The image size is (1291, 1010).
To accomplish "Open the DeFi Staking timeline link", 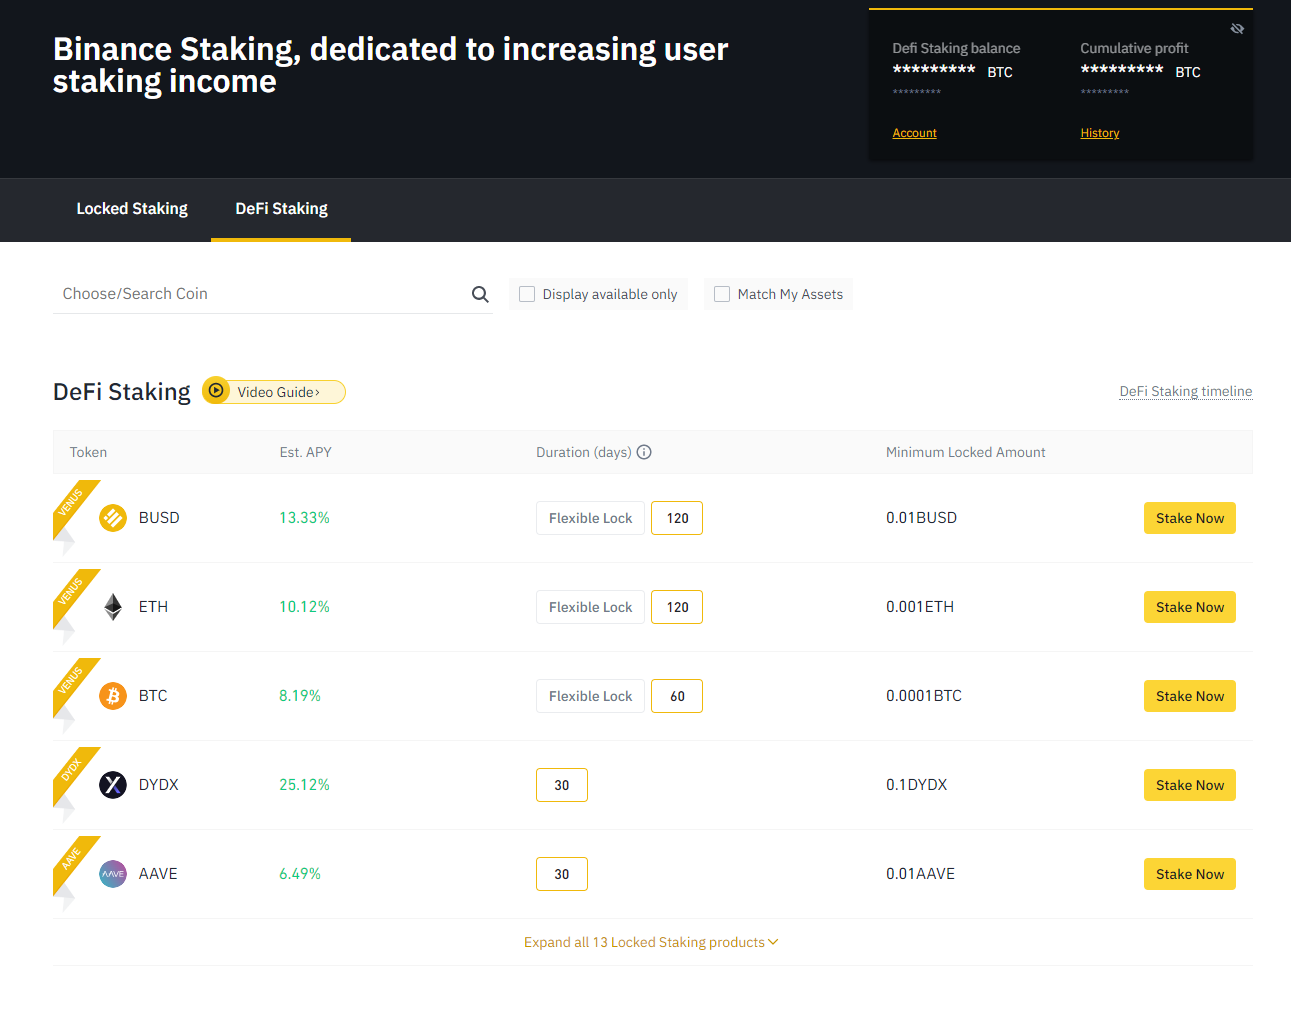I will click(1186, 391).
